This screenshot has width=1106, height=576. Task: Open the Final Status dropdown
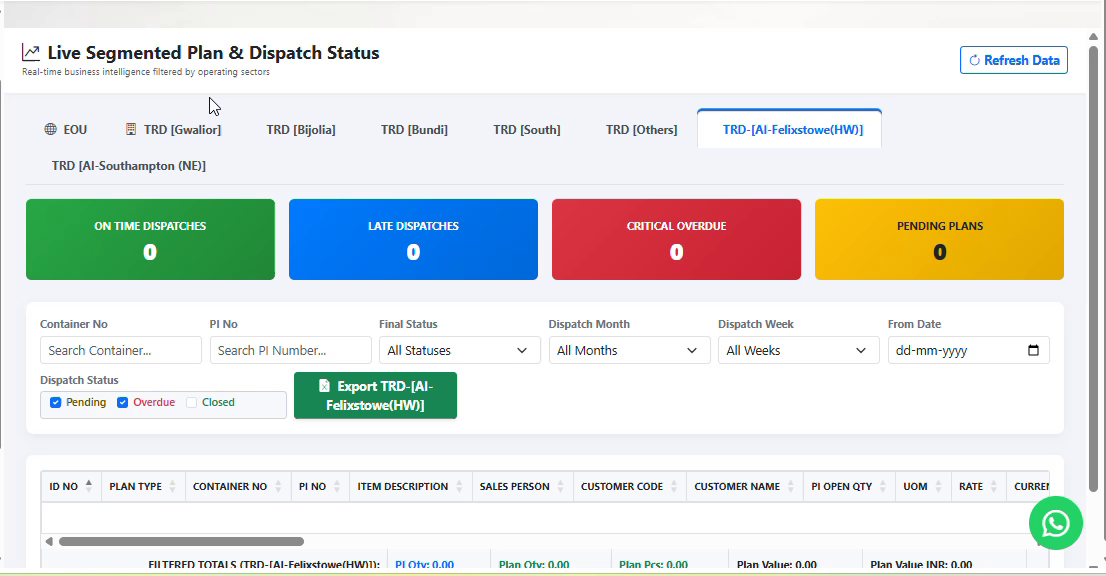pyautogui.click(x=459, y=350)
